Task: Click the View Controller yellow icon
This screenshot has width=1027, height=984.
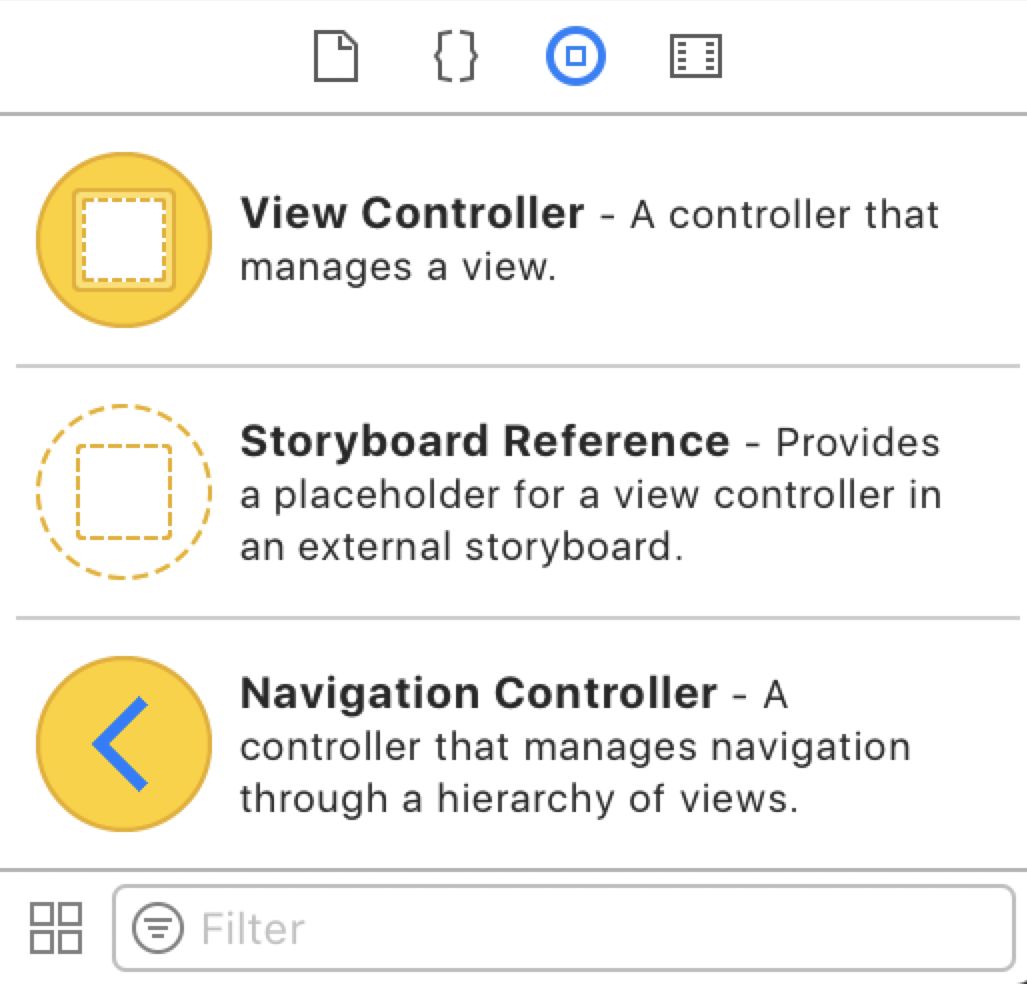Action: (122, 239)
